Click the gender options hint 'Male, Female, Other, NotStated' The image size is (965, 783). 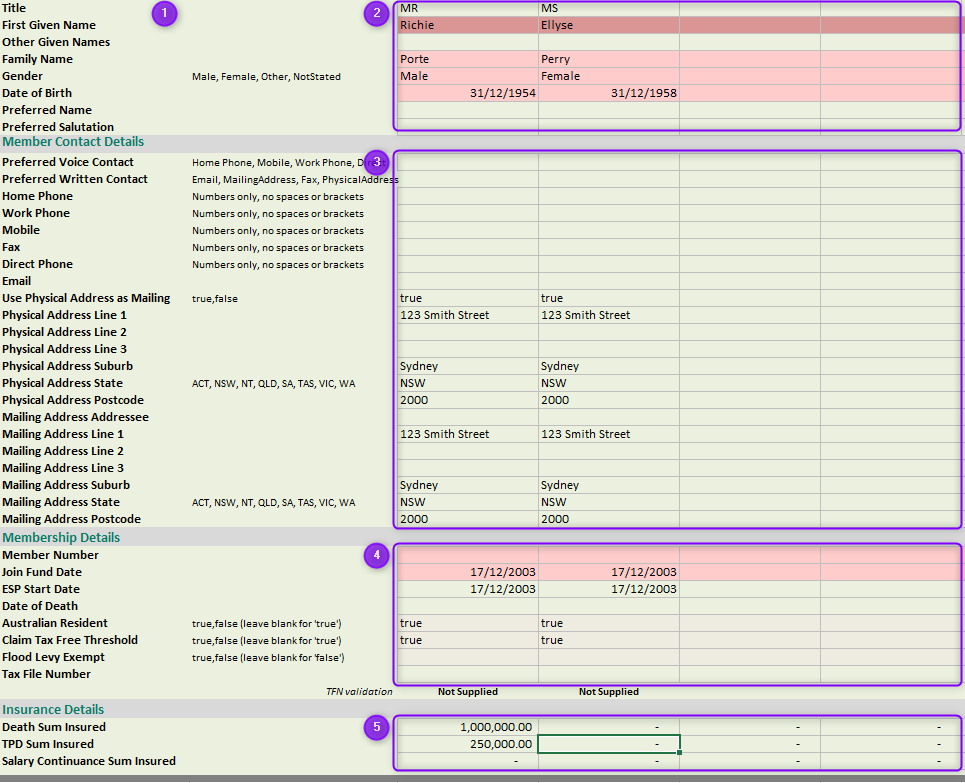coord(266,76)
